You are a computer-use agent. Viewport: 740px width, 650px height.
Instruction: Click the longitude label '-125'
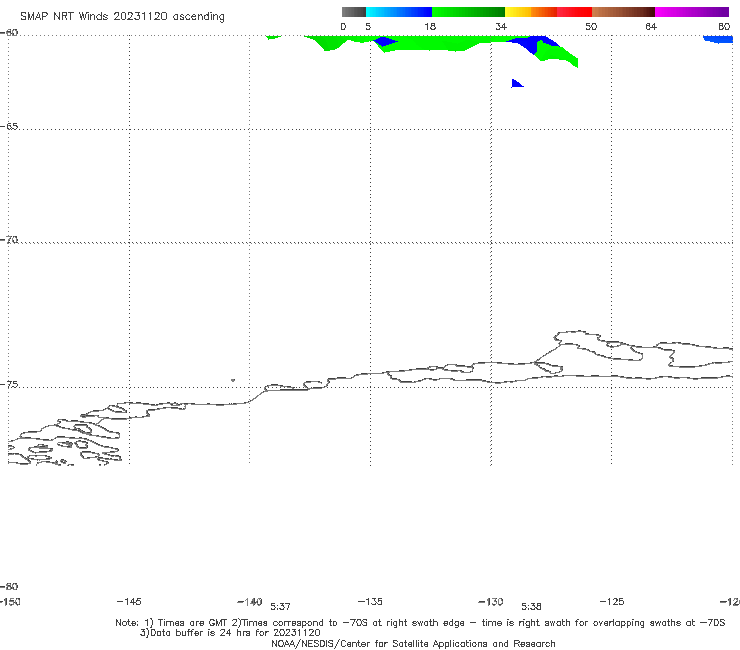pos(612,601)
